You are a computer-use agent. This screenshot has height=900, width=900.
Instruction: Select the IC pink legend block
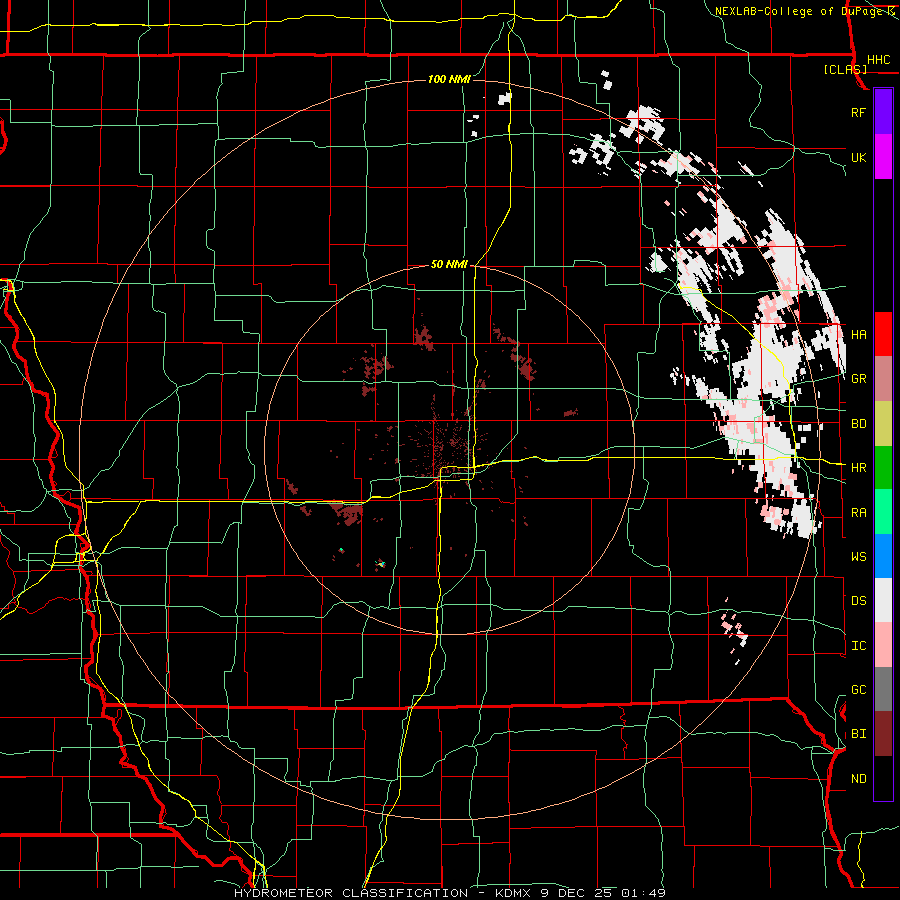pos(883,645)
